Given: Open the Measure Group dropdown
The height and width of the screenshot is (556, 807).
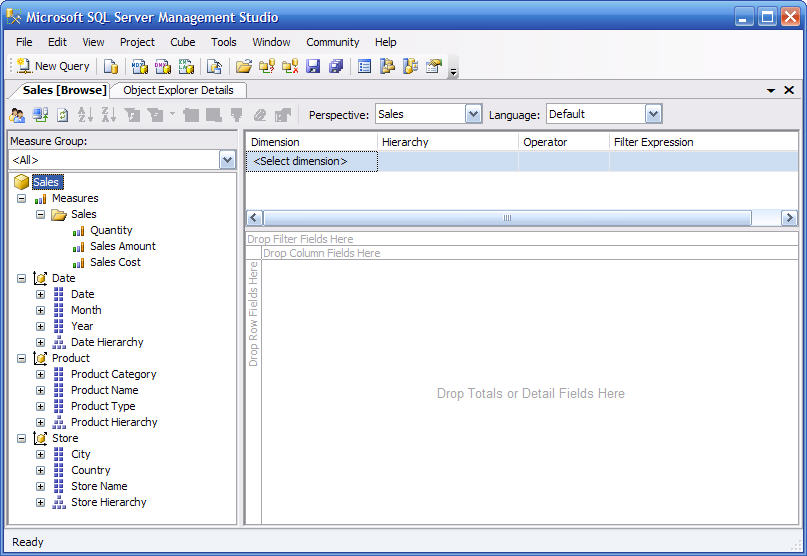Looking at the screenshot, I should point(227,160).
